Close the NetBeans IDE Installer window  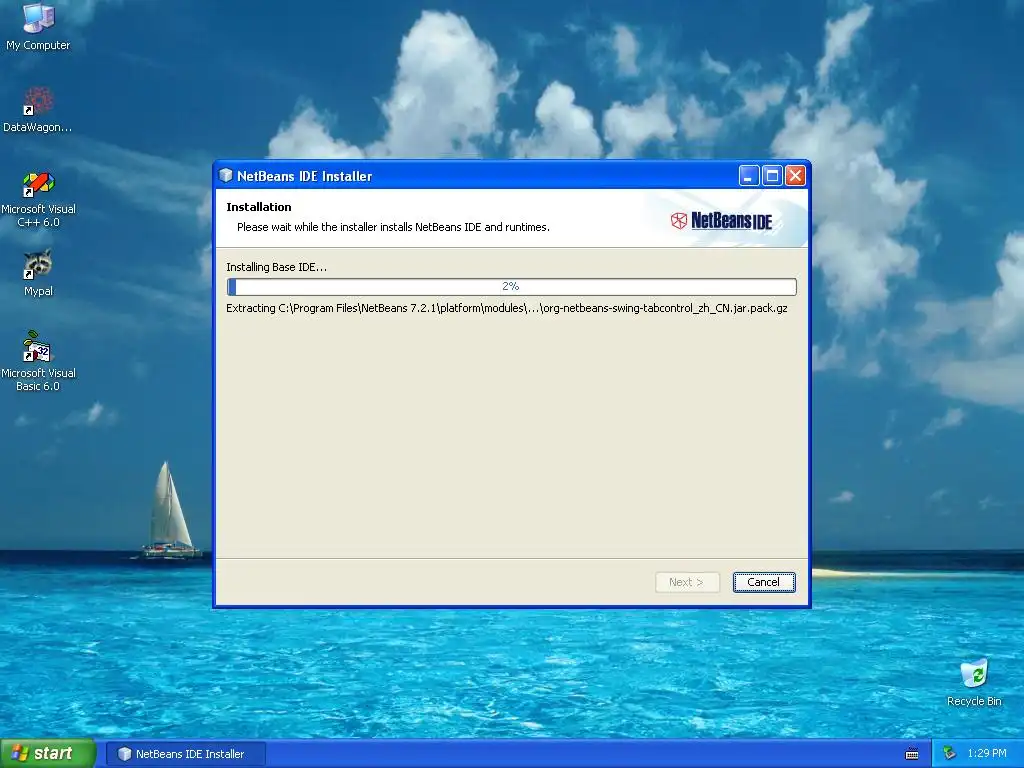(795, 176)
